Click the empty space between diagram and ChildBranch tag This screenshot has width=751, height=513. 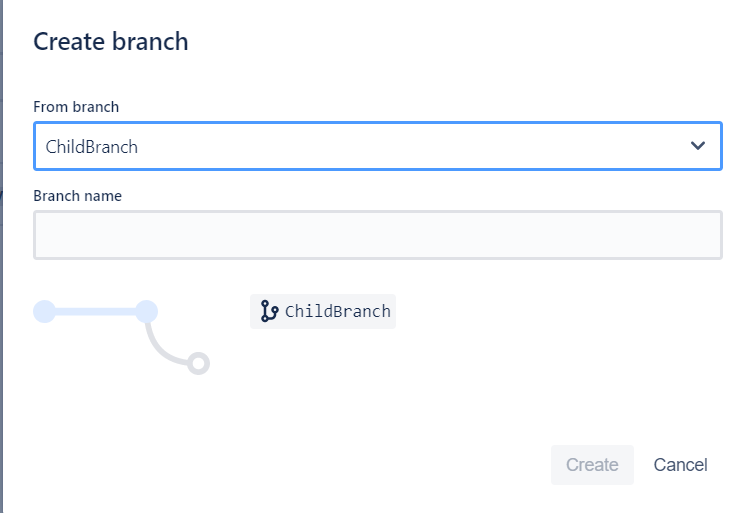click(230, 311)
